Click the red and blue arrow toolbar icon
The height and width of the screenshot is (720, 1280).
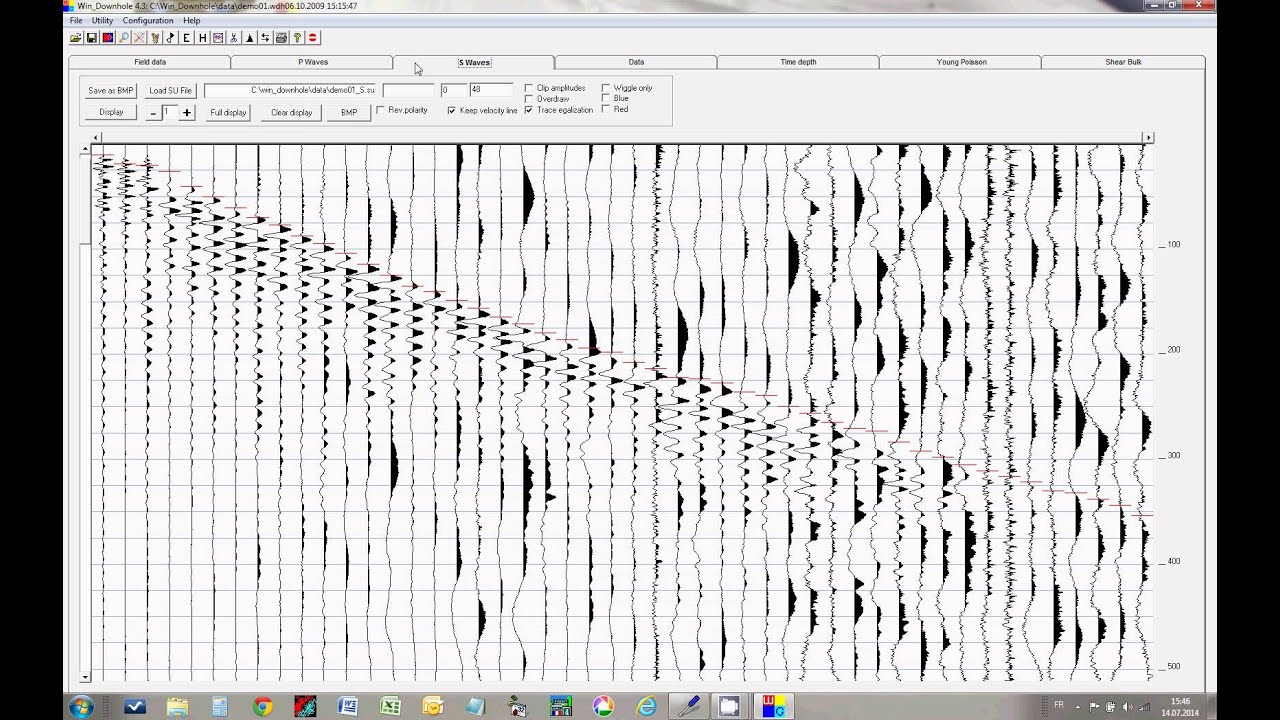point(108,38)
